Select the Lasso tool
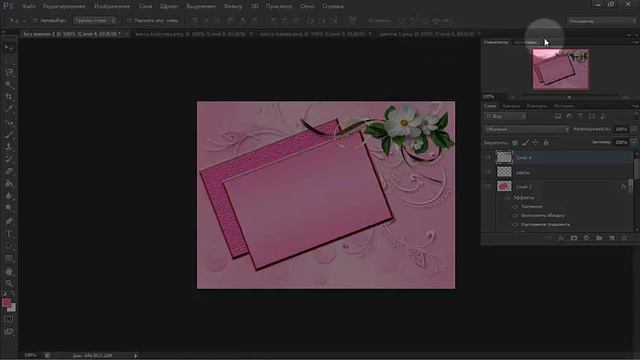 click(9, 72)
